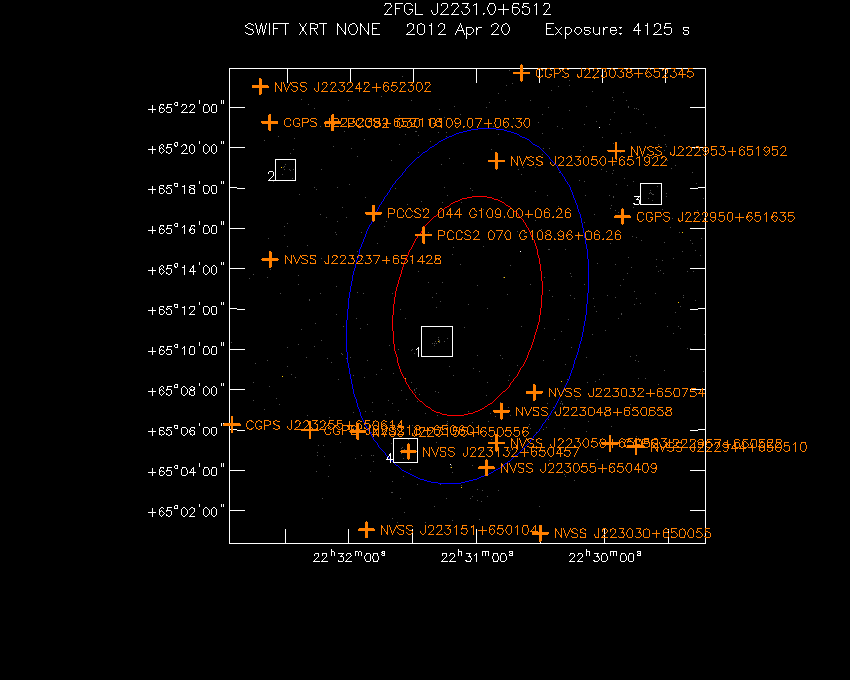Select the declination label +65°10'00"
The height and width of the screenshot is (680, 850).
coord(186,350)
